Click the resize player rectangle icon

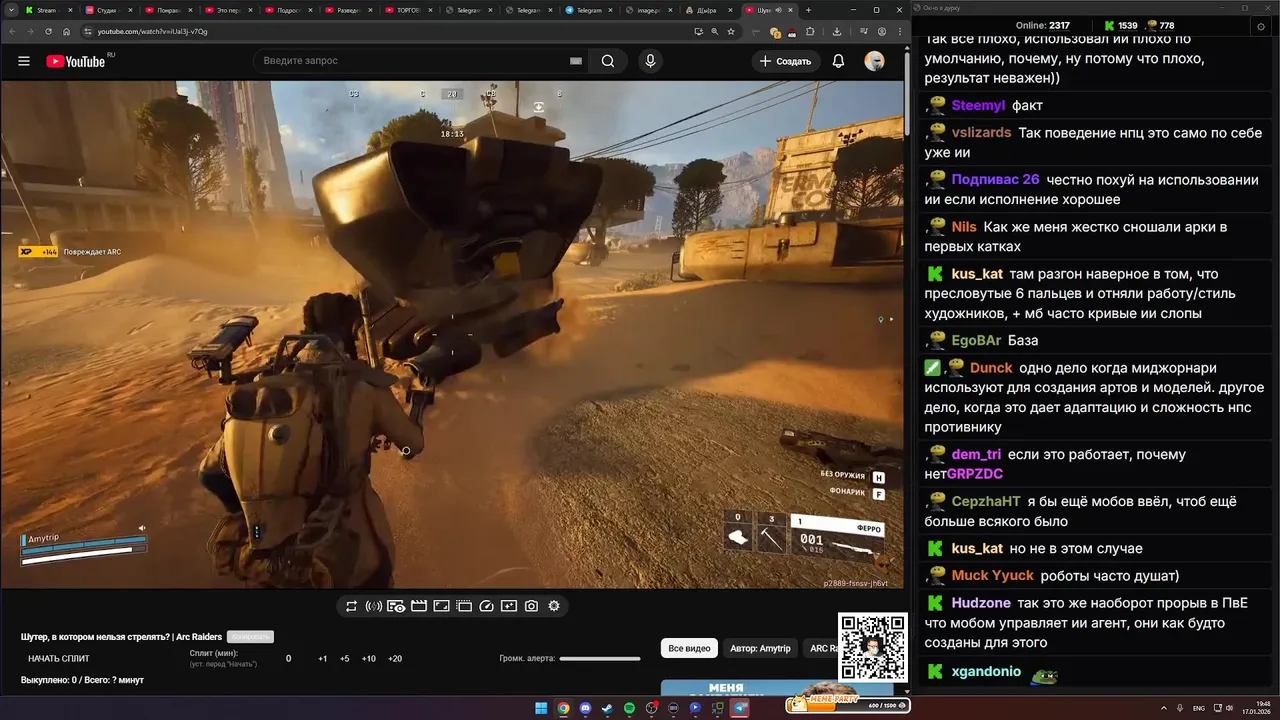(x=441, y=606)
